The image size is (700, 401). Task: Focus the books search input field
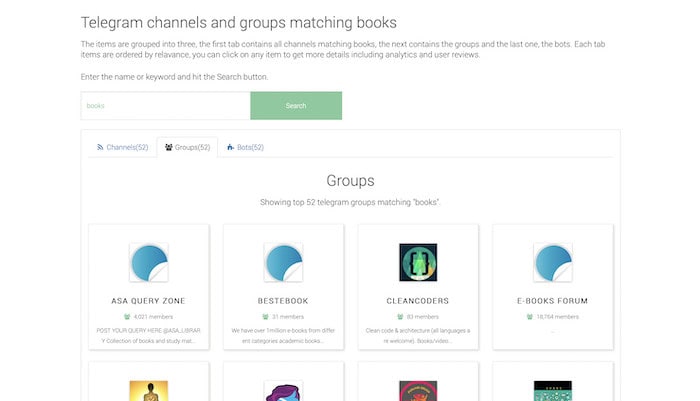coord(166,106)
